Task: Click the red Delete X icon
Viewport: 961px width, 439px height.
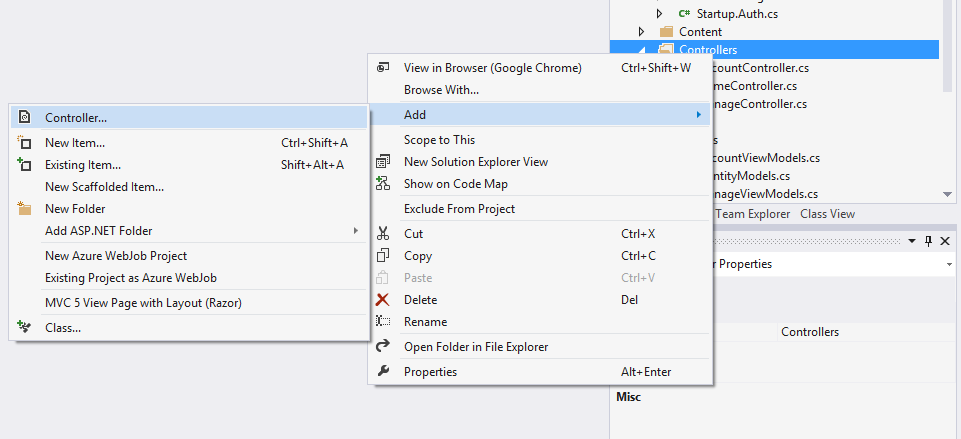Action: [x=383, y=299]
